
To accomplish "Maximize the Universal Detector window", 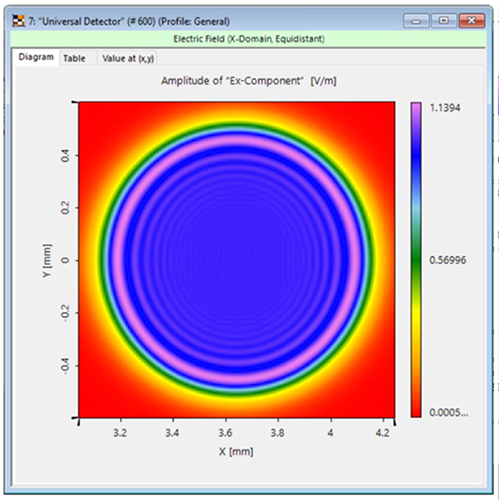I will (443, 21).
